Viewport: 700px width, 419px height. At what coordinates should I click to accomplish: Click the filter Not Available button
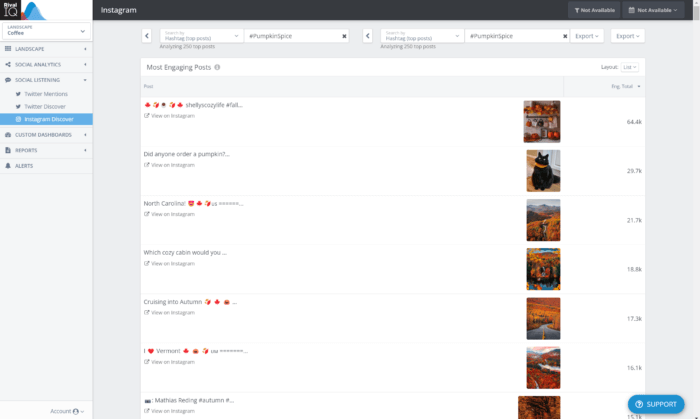tap(594, 10)
